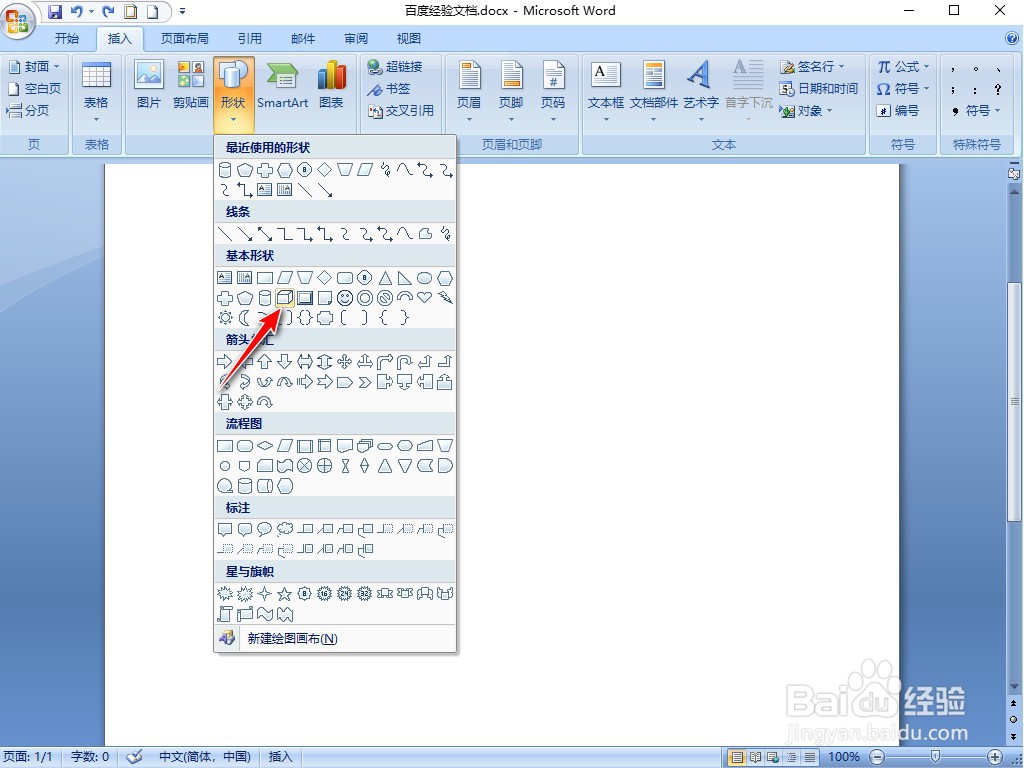This screenshot has height=768, width=1024.
Task: Choose the oval callout shape
Action: (x=264, y=529)
